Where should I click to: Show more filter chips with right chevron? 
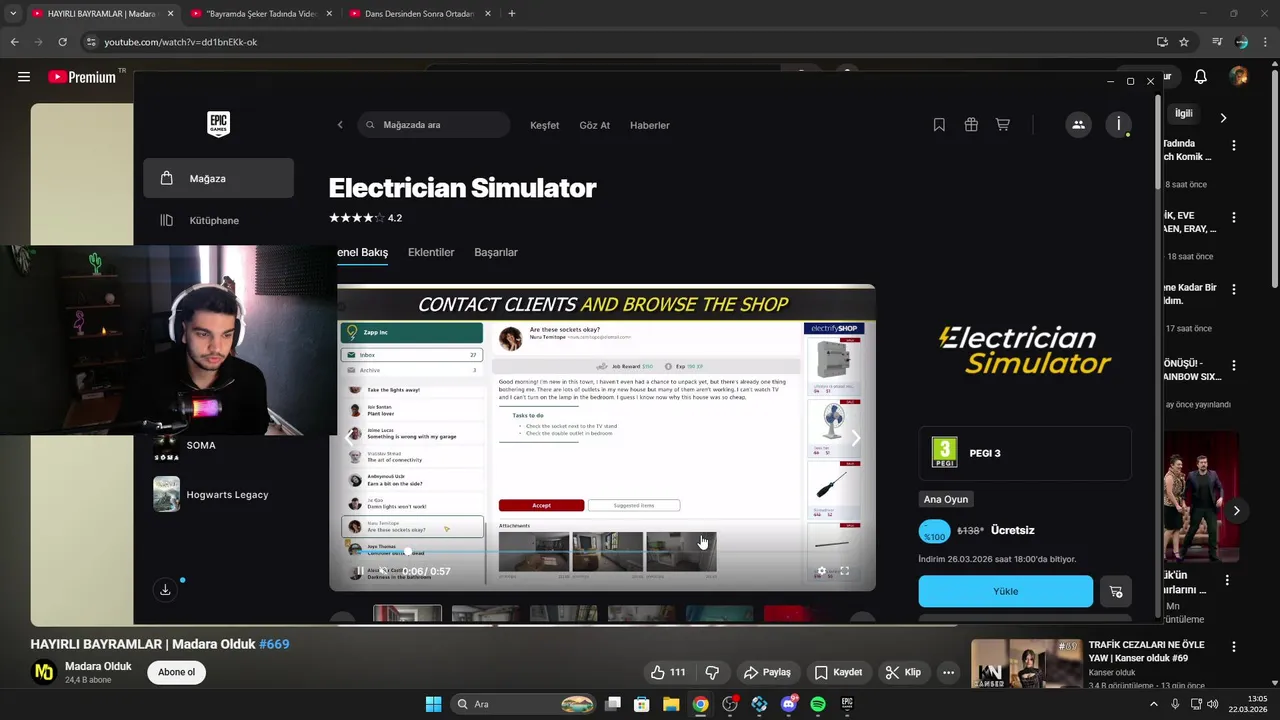(x=1223, y=117)
